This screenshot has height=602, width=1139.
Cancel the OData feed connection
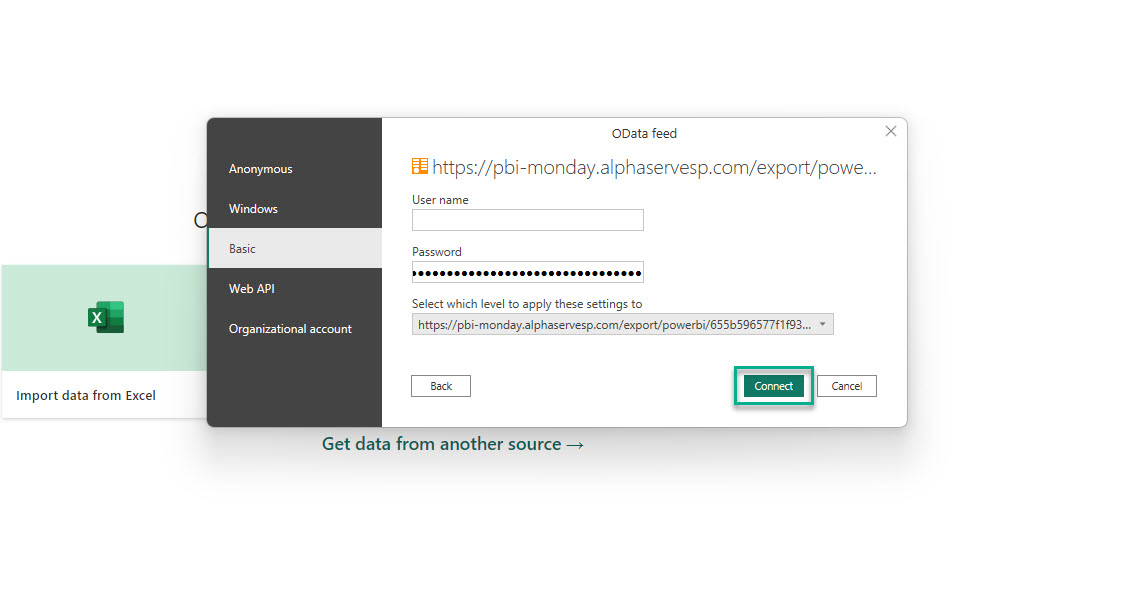click(846, 386)
